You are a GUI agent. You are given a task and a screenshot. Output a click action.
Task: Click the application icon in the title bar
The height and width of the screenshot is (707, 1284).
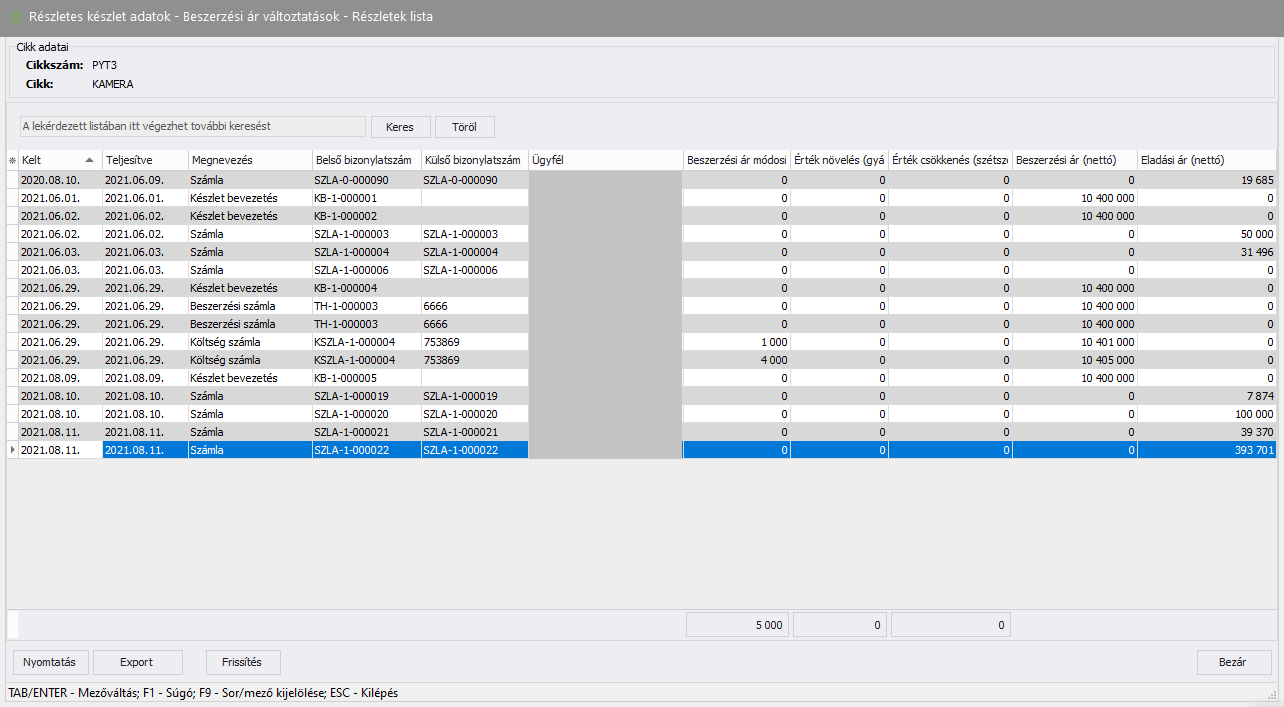(x=15, y=18)
